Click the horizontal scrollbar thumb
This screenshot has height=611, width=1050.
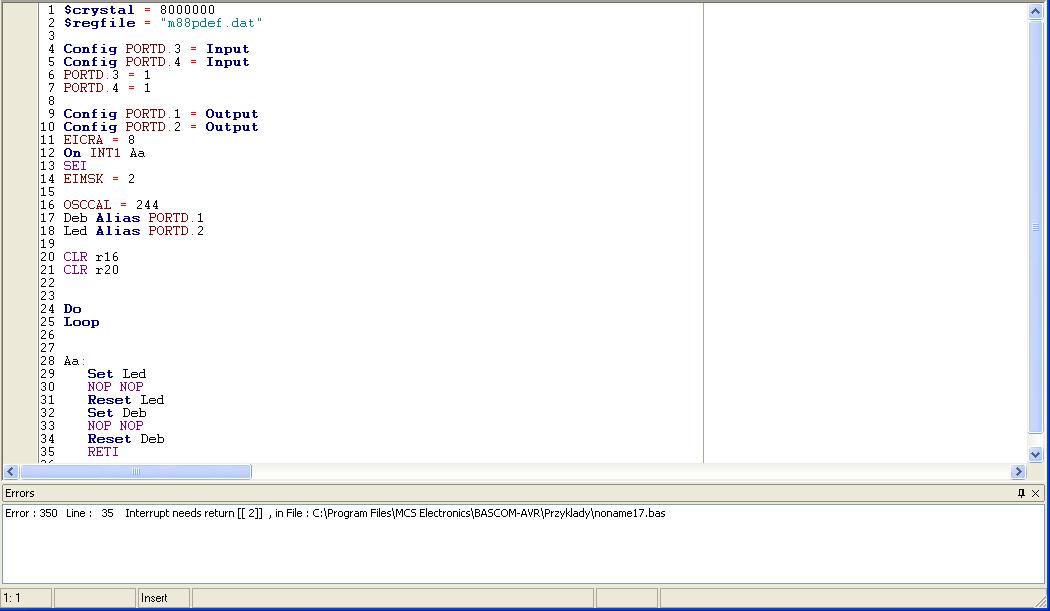(x=136, y=472)
